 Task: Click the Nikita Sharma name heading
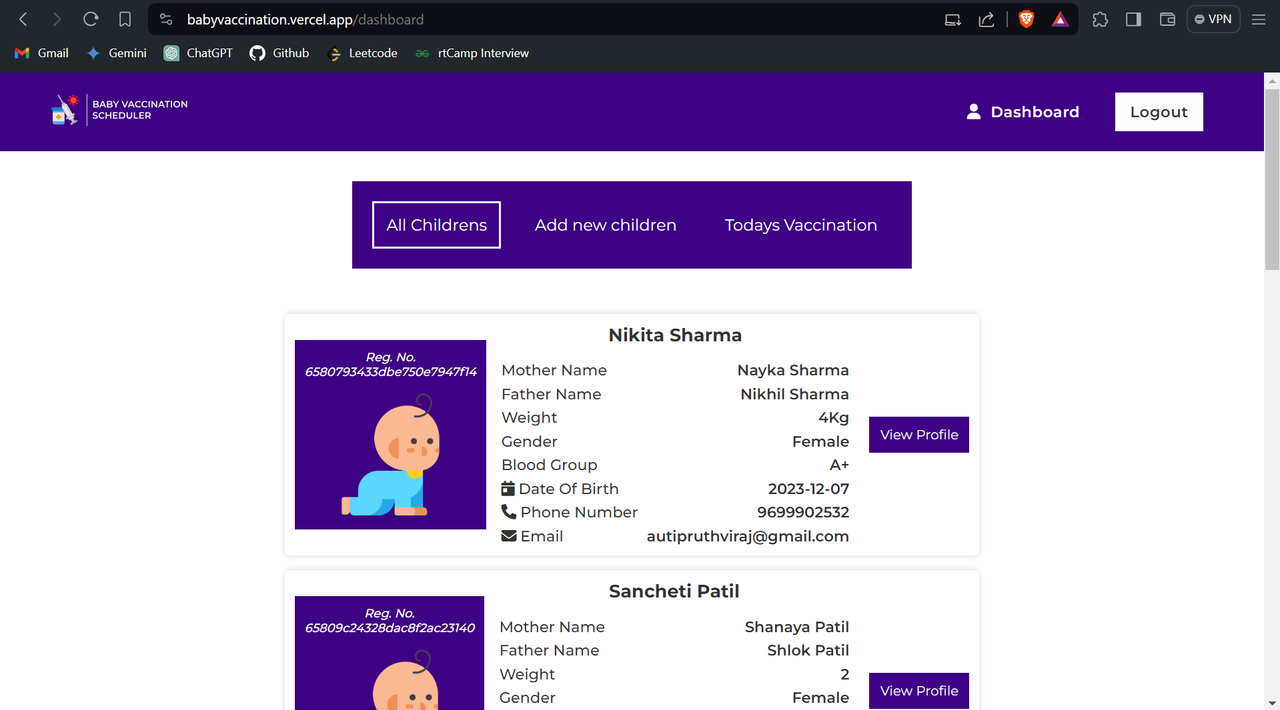point(675,335)
